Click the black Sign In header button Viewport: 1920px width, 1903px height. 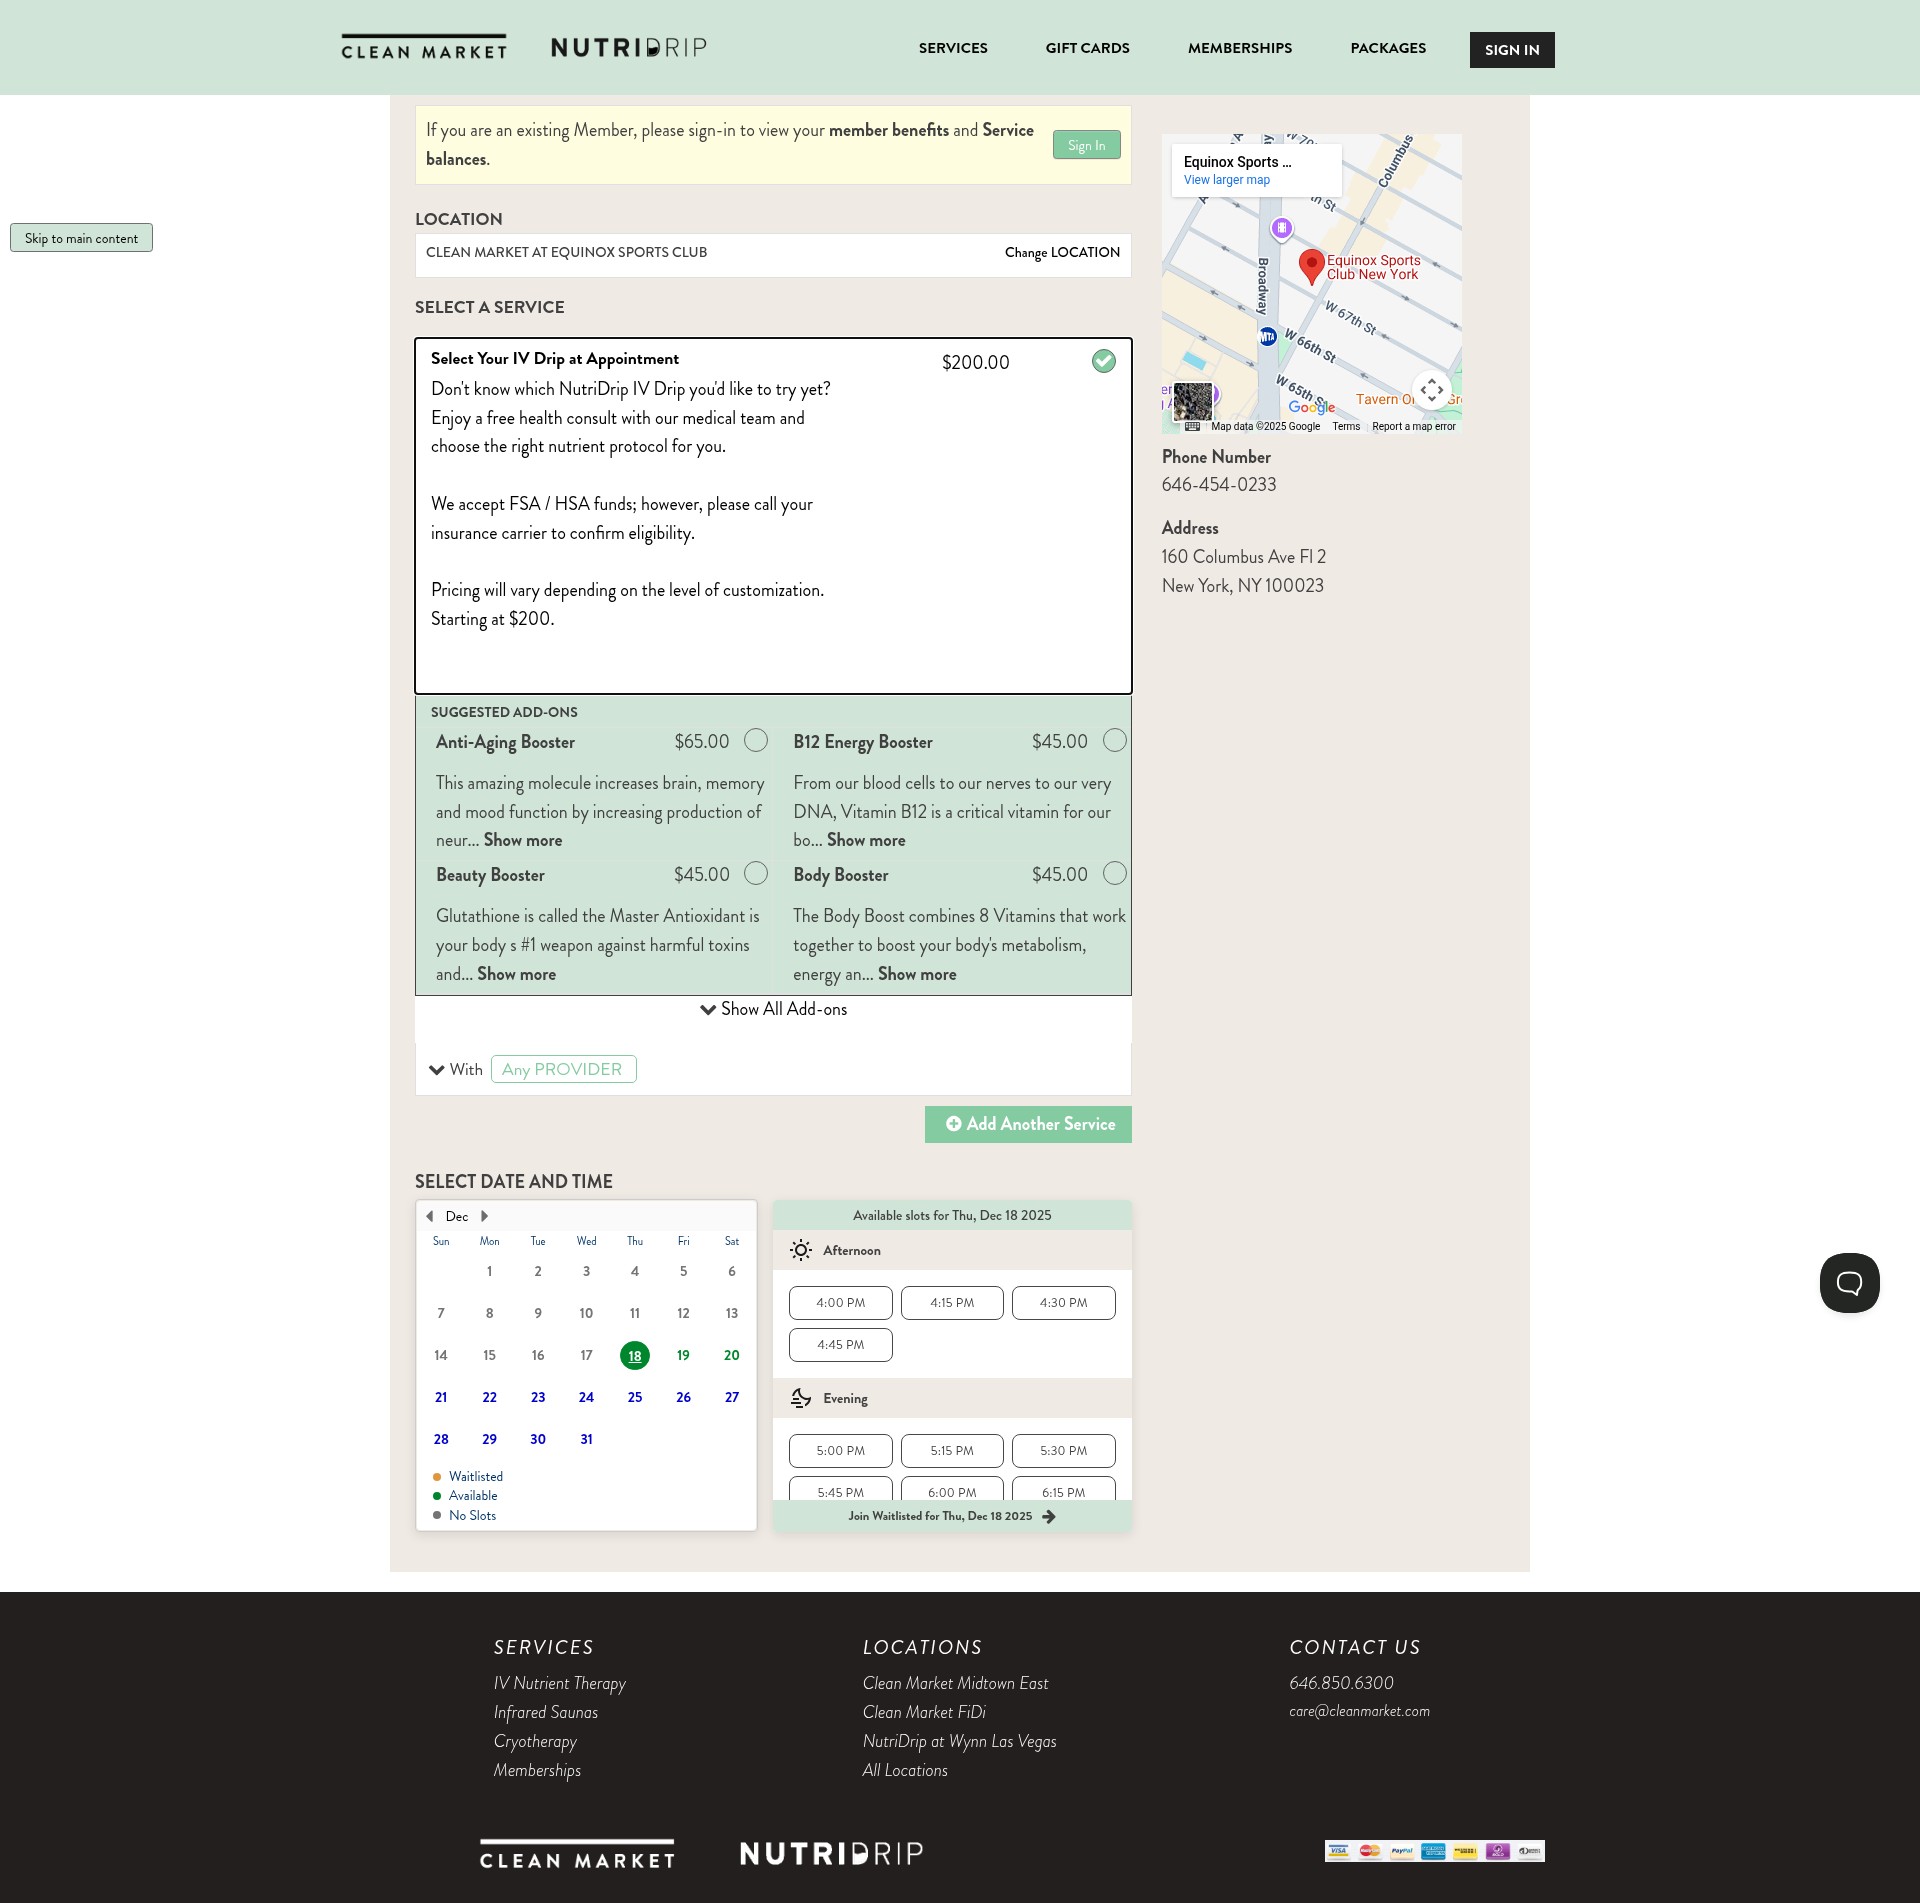point(1512,50)
